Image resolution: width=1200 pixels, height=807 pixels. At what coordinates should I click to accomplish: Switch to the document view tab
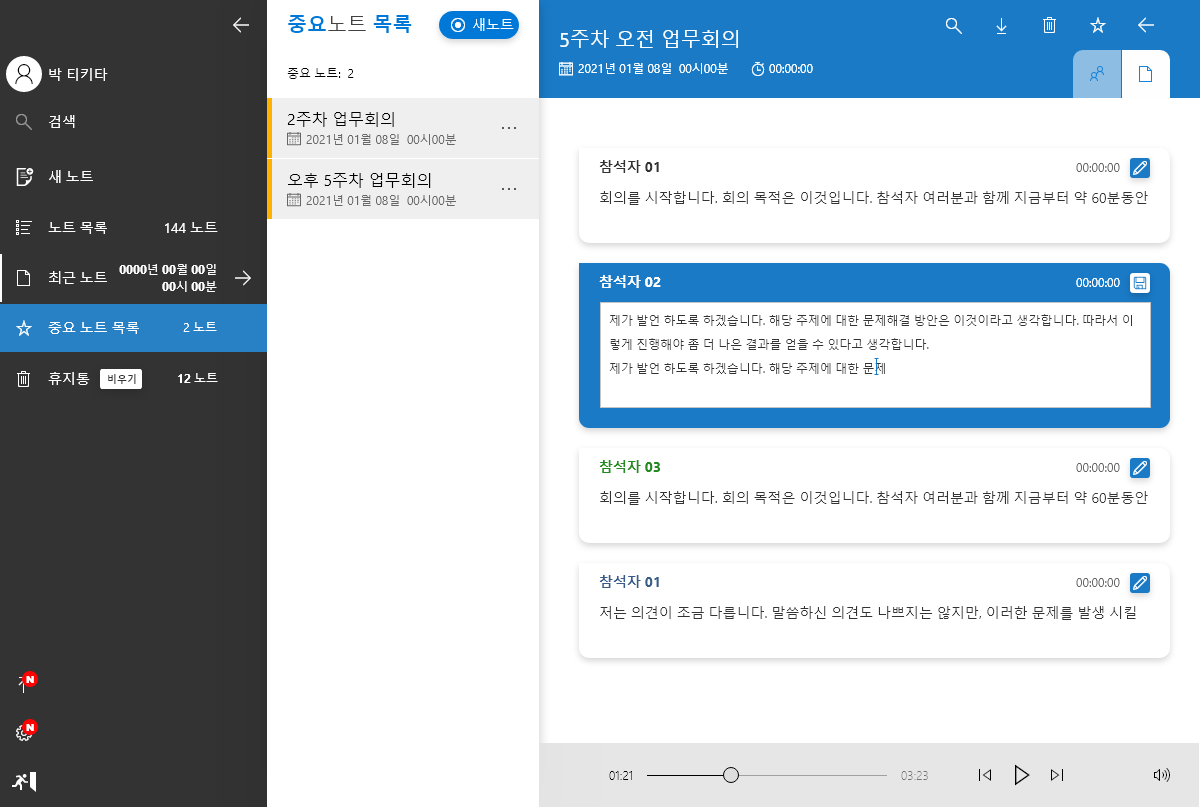(x=1146, y=74)
